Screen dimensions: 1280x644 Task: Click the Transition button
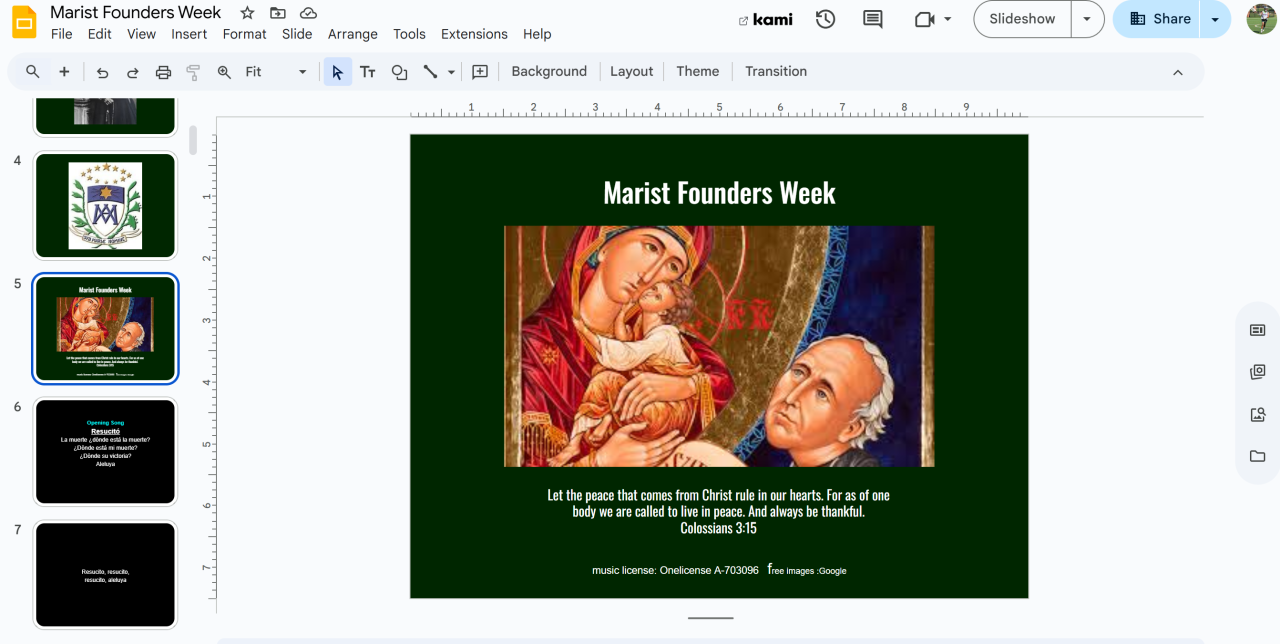click(775, 71)
